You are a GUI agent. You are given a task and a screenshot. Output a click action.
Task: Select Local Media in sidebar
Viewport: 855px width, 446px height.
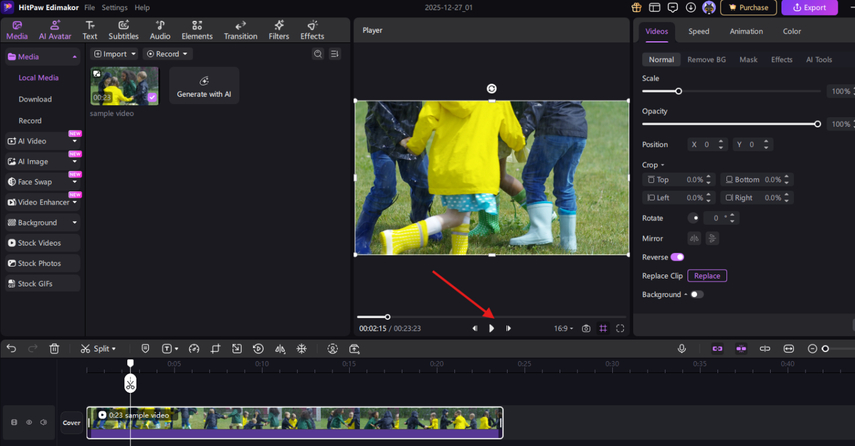point(38,78)
